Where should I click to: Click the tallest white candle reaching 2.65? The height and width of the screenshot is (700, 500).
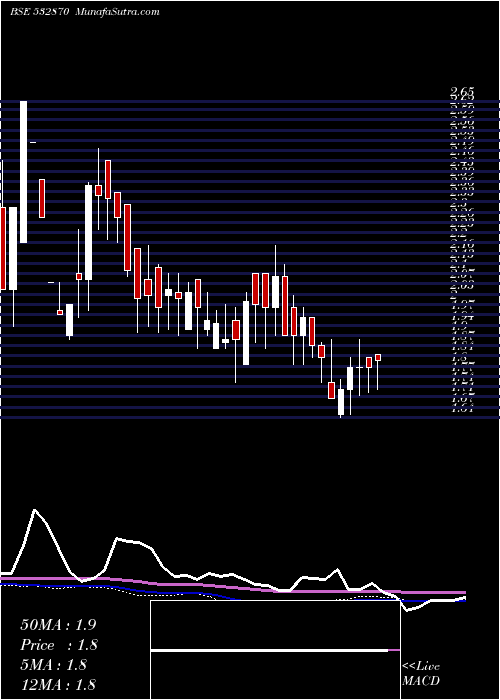pyautogui.click(x=23, y=172)
